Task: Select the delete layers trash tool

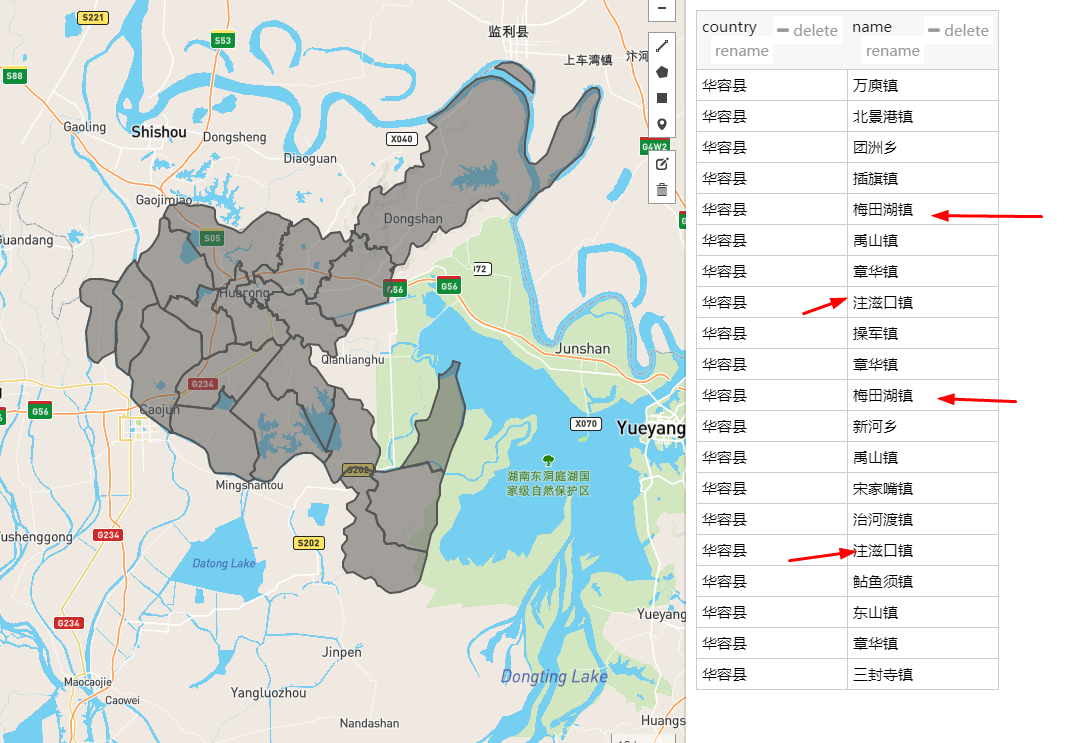Action: tap(661, 190)
